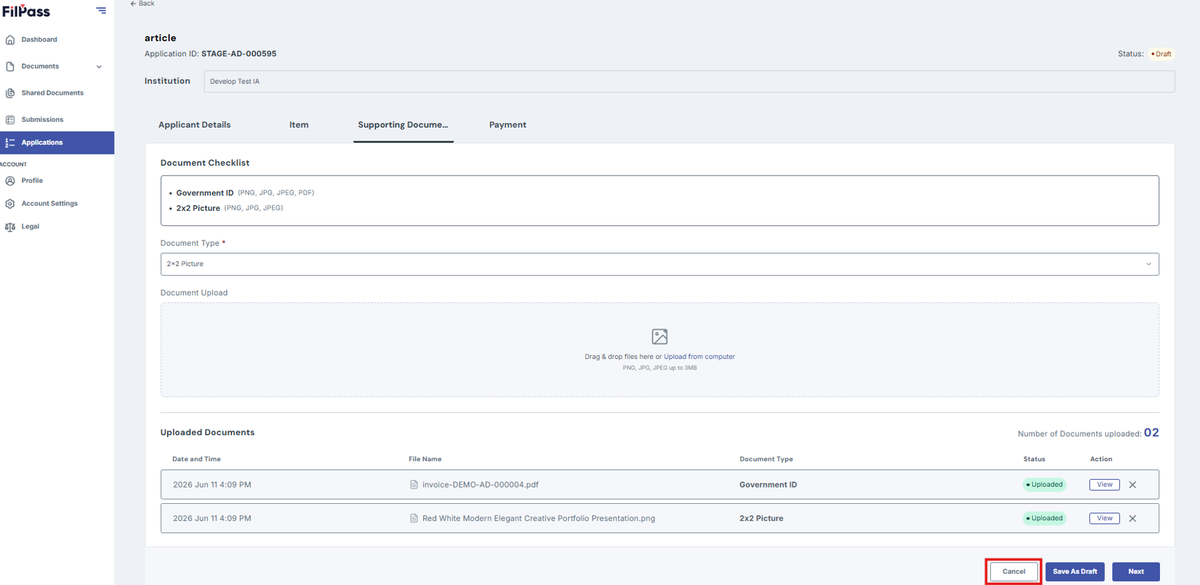Click the documents uploaded count 02

(x=1152, y=433)
